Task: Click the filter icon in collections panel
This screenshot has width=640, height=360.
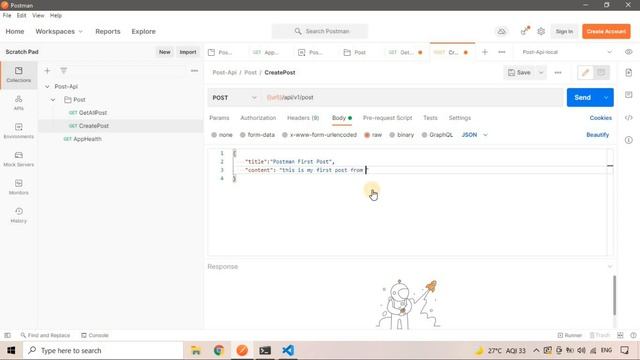Action: (x=64, y=71)
